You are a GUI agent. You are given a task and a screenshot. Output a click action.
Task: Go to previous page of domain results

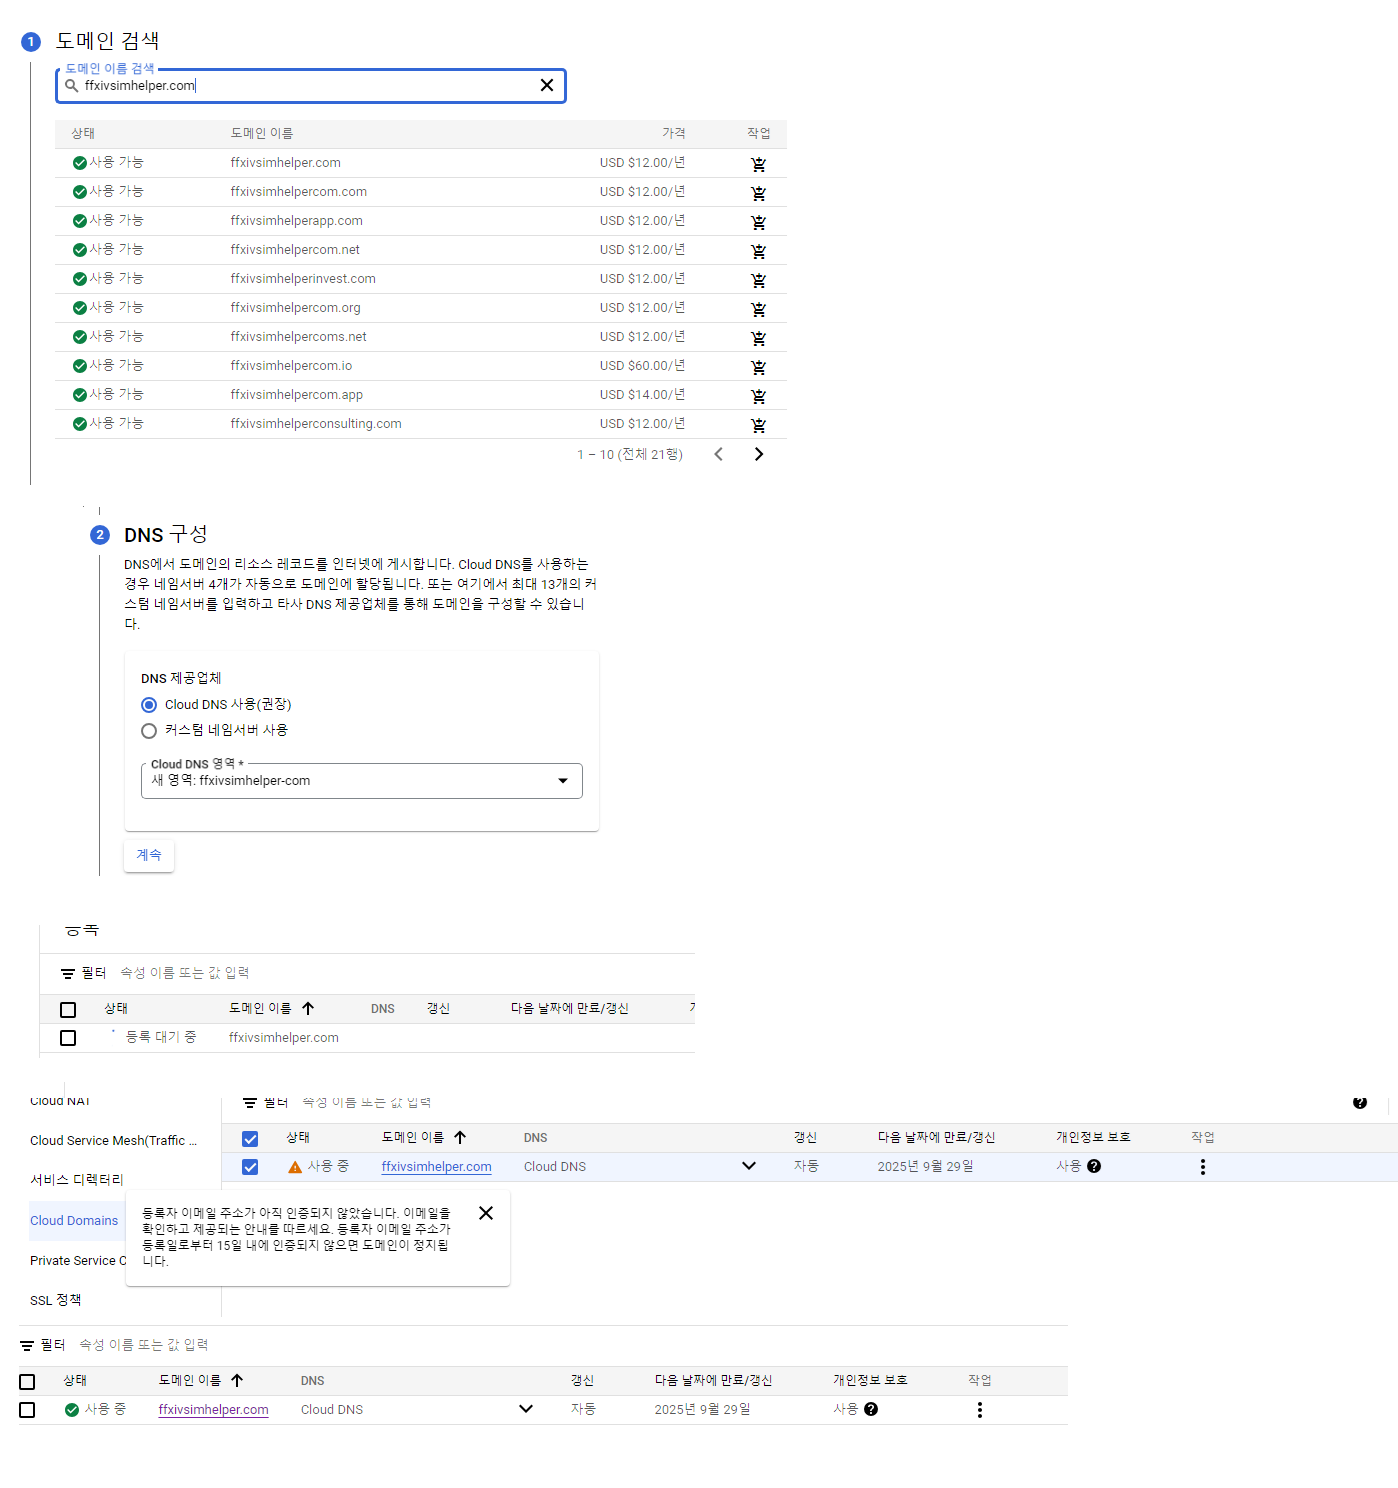tap(718, 454)
